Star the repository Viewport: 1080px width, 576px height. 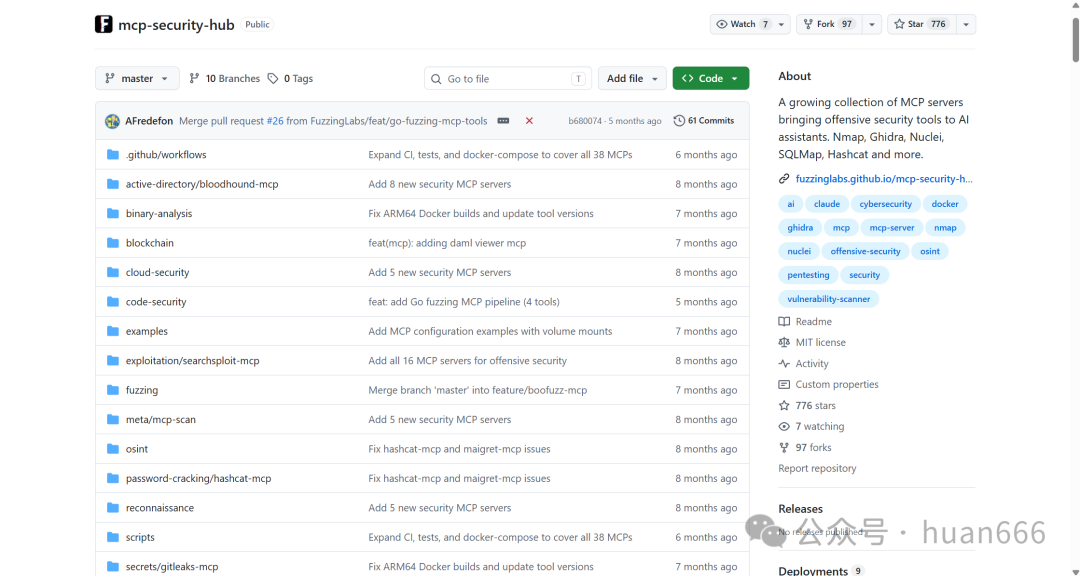tap(921, 24)
